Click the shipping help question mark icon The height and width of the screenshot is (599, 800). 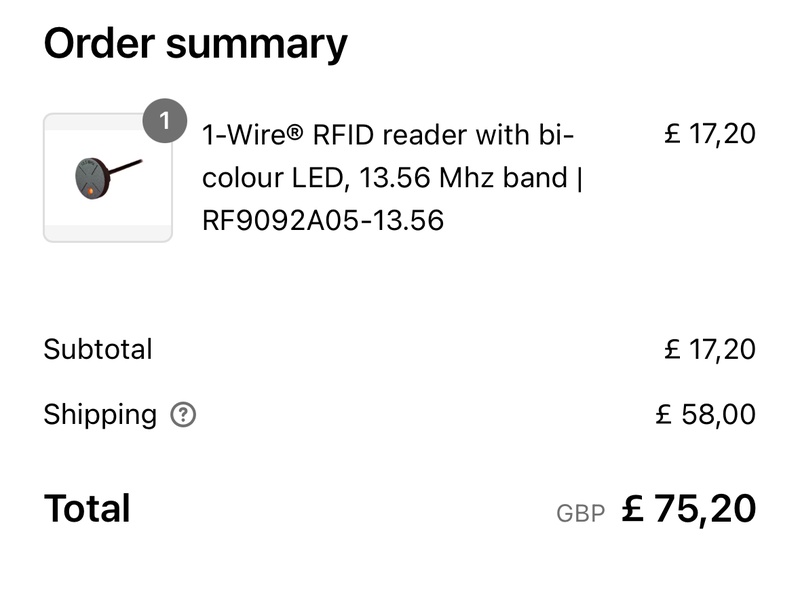pos(183,414)
